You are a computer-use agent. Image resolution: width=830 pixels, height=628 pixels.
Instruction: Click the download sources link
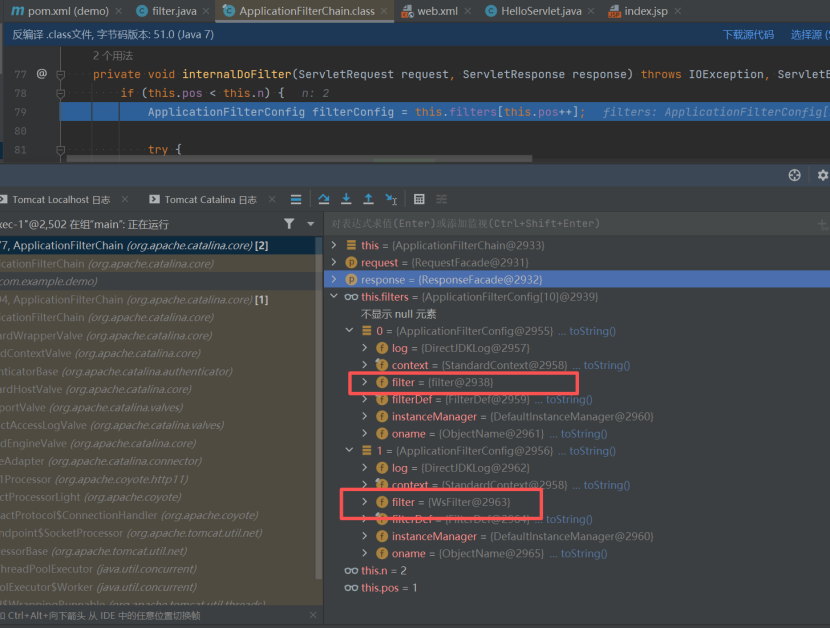(748, 34)
